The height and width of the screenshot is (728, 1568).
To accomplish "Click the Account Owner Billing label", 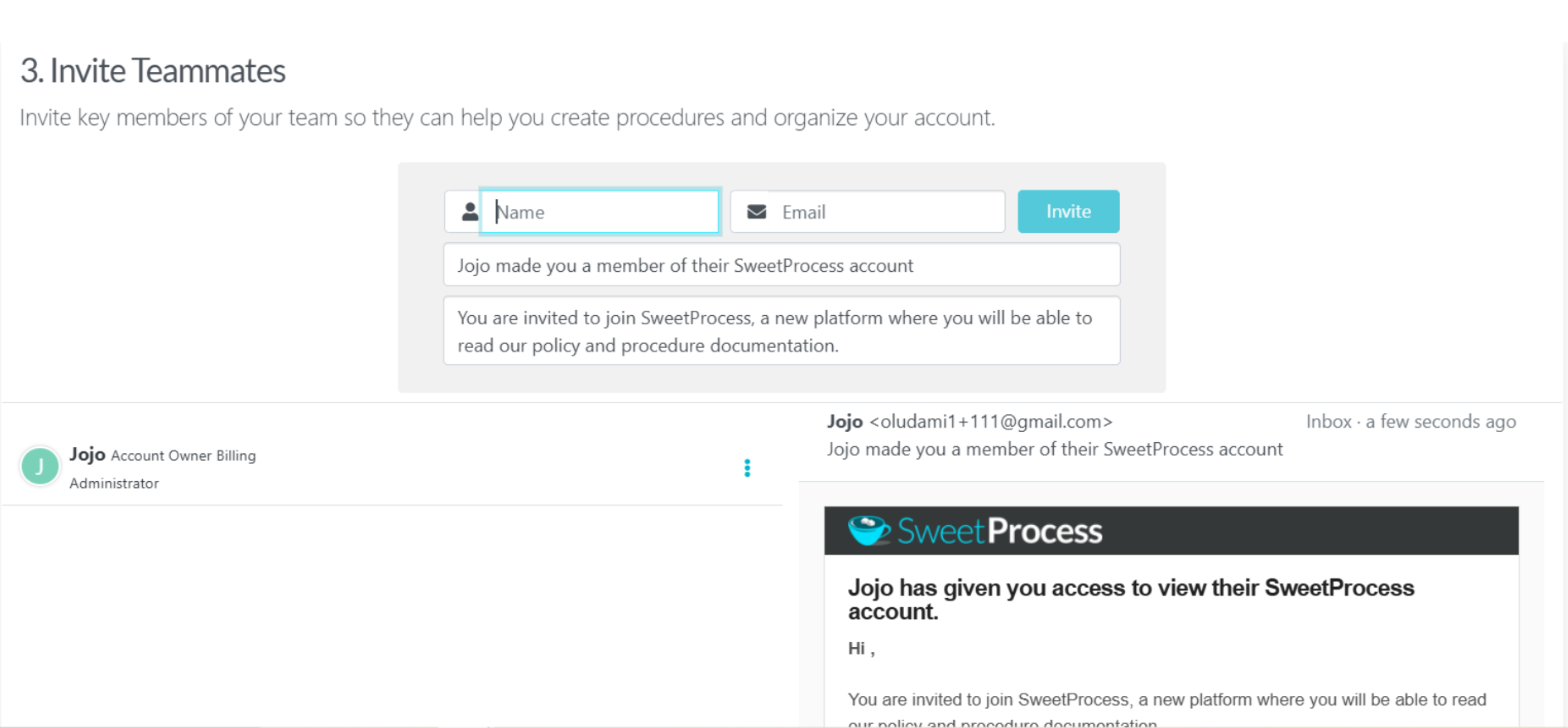I will 183,456.
